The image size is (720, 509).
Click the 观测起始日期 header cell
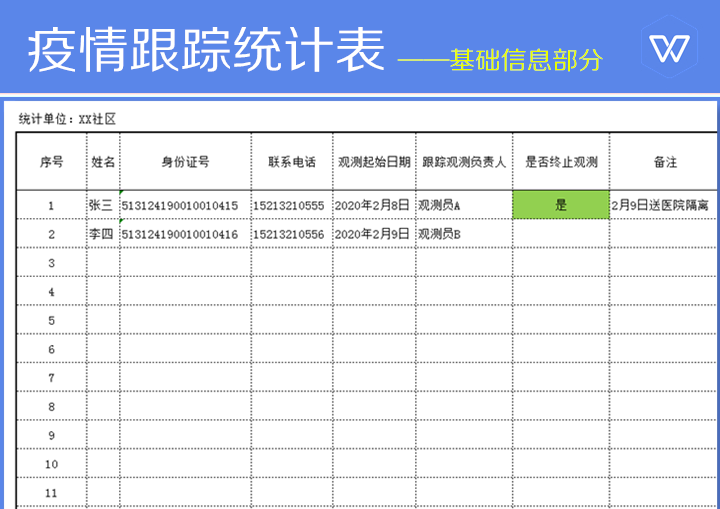click(374, 162)
